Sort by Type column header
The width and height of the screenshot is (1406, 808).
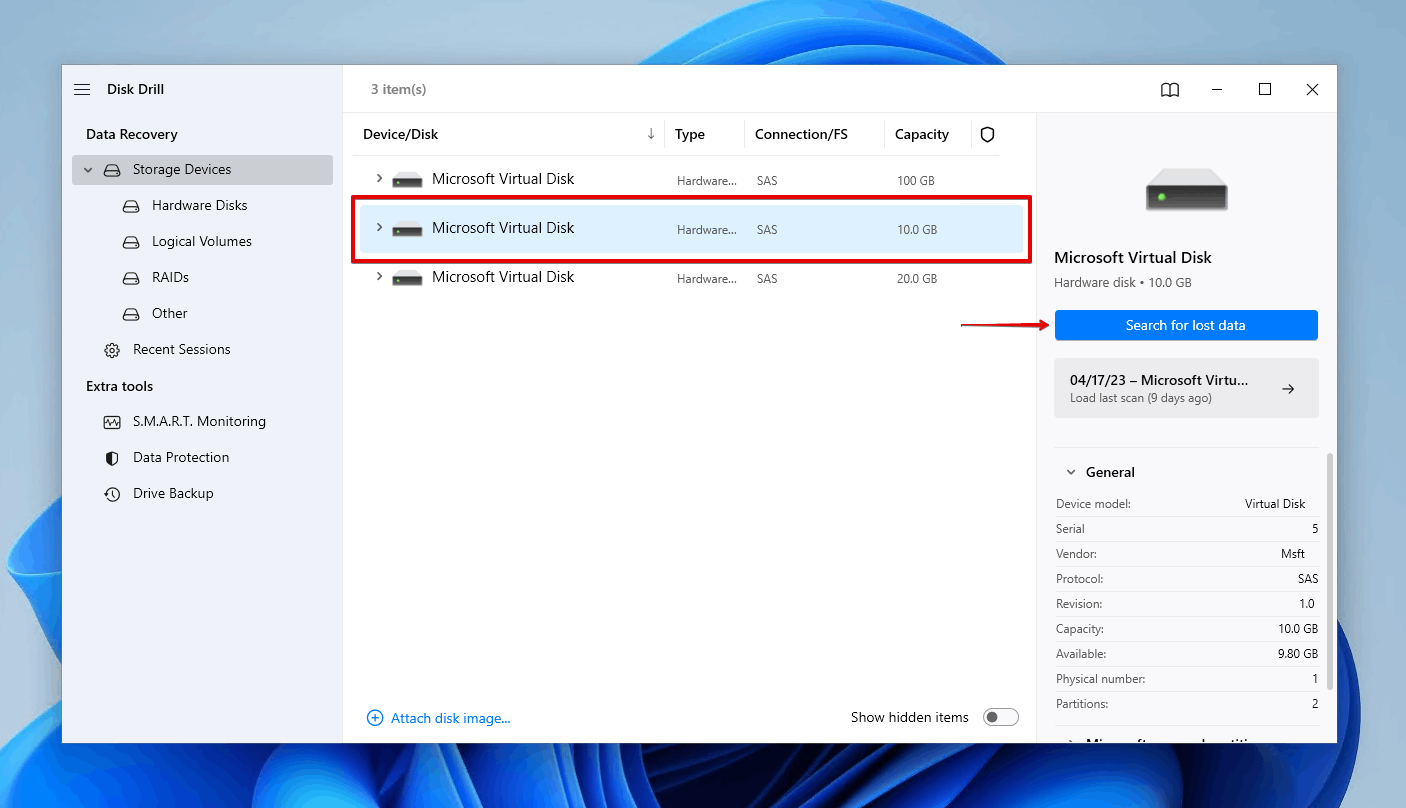pos(690,134)
